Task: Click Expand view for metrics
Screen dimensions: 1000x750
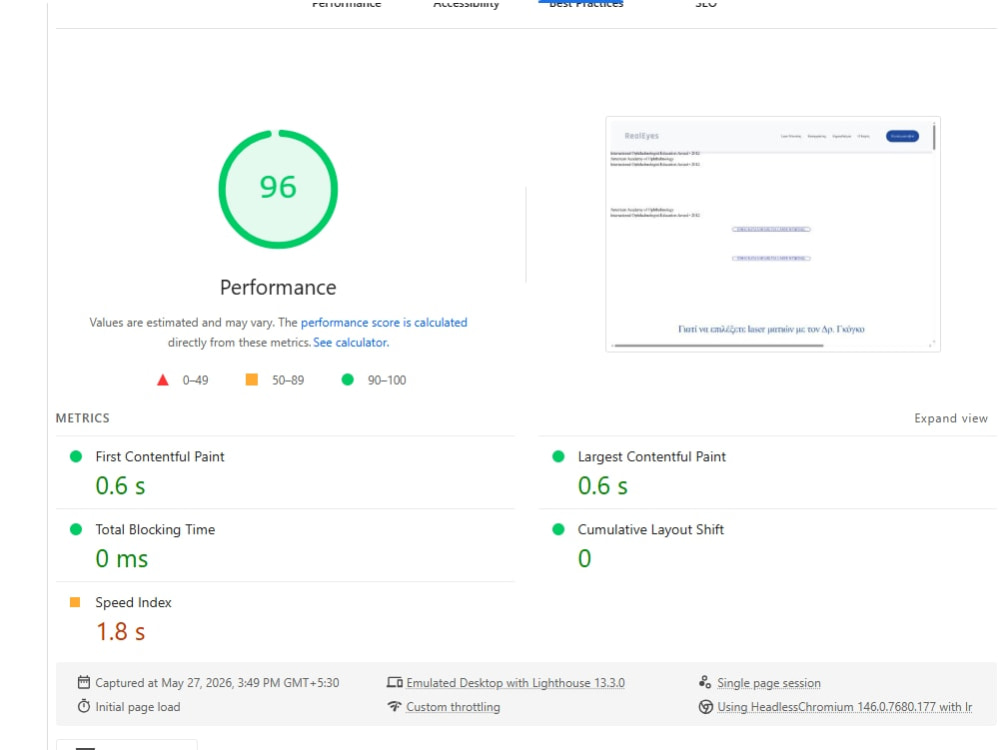Action: tap(951, 418)
